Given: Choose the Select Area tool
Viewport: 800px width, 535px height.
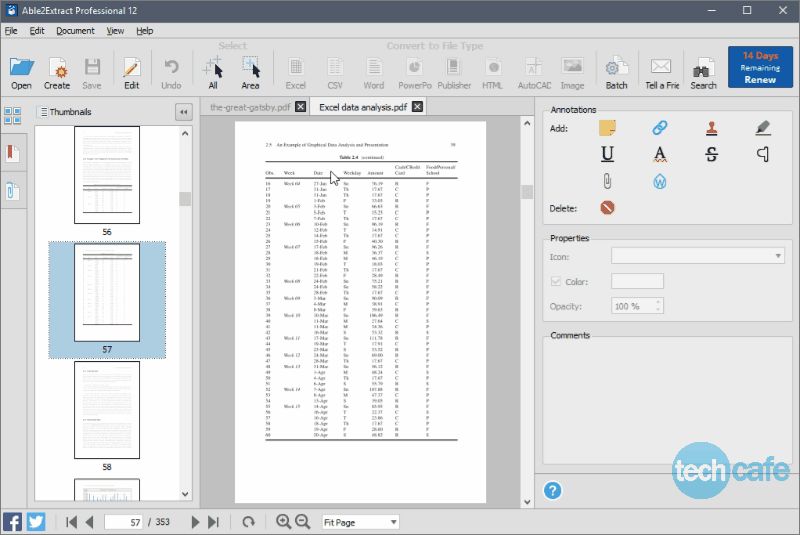Looking at the screenshot, I should click(250, 73).
